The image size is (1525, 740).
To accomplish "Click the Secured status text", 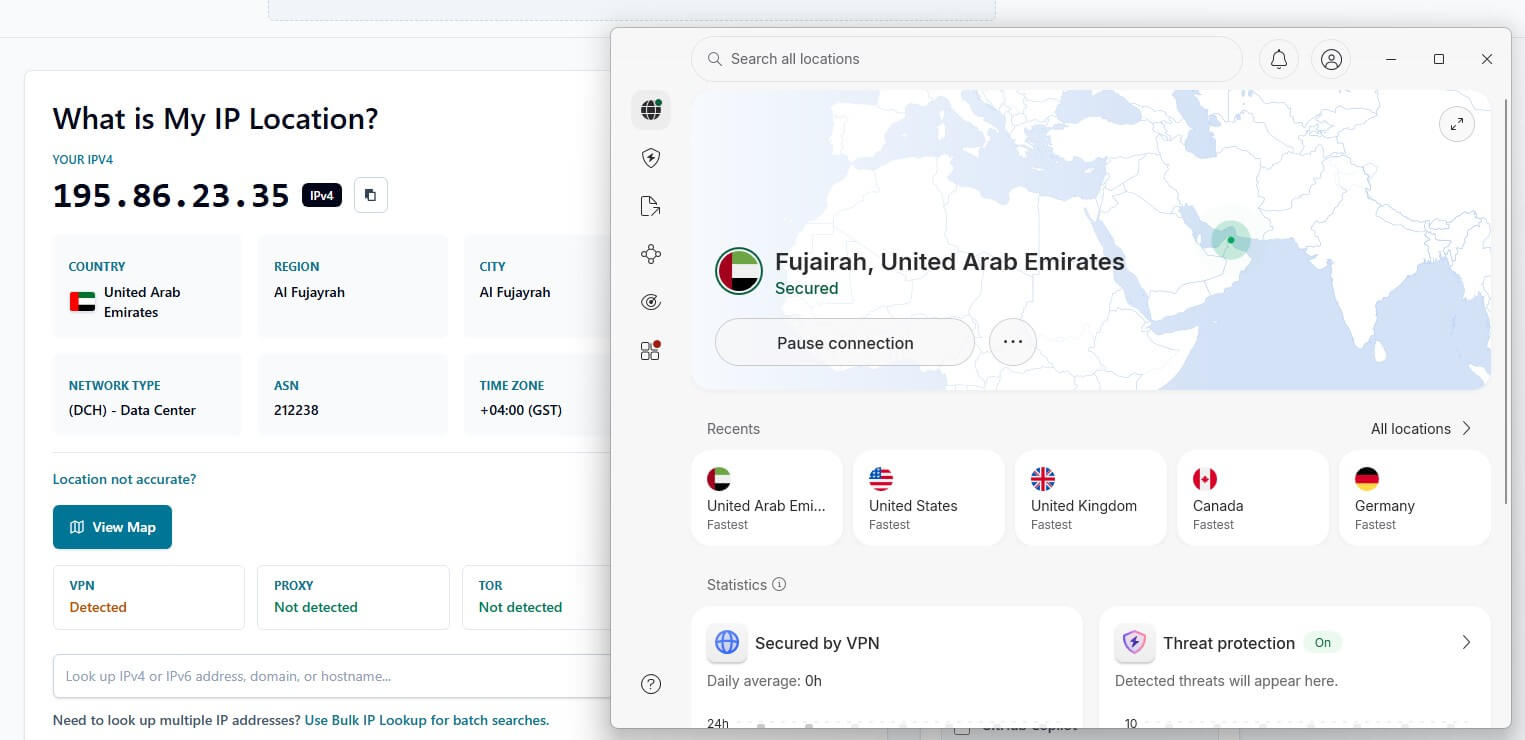I will [x=807, y=288].
